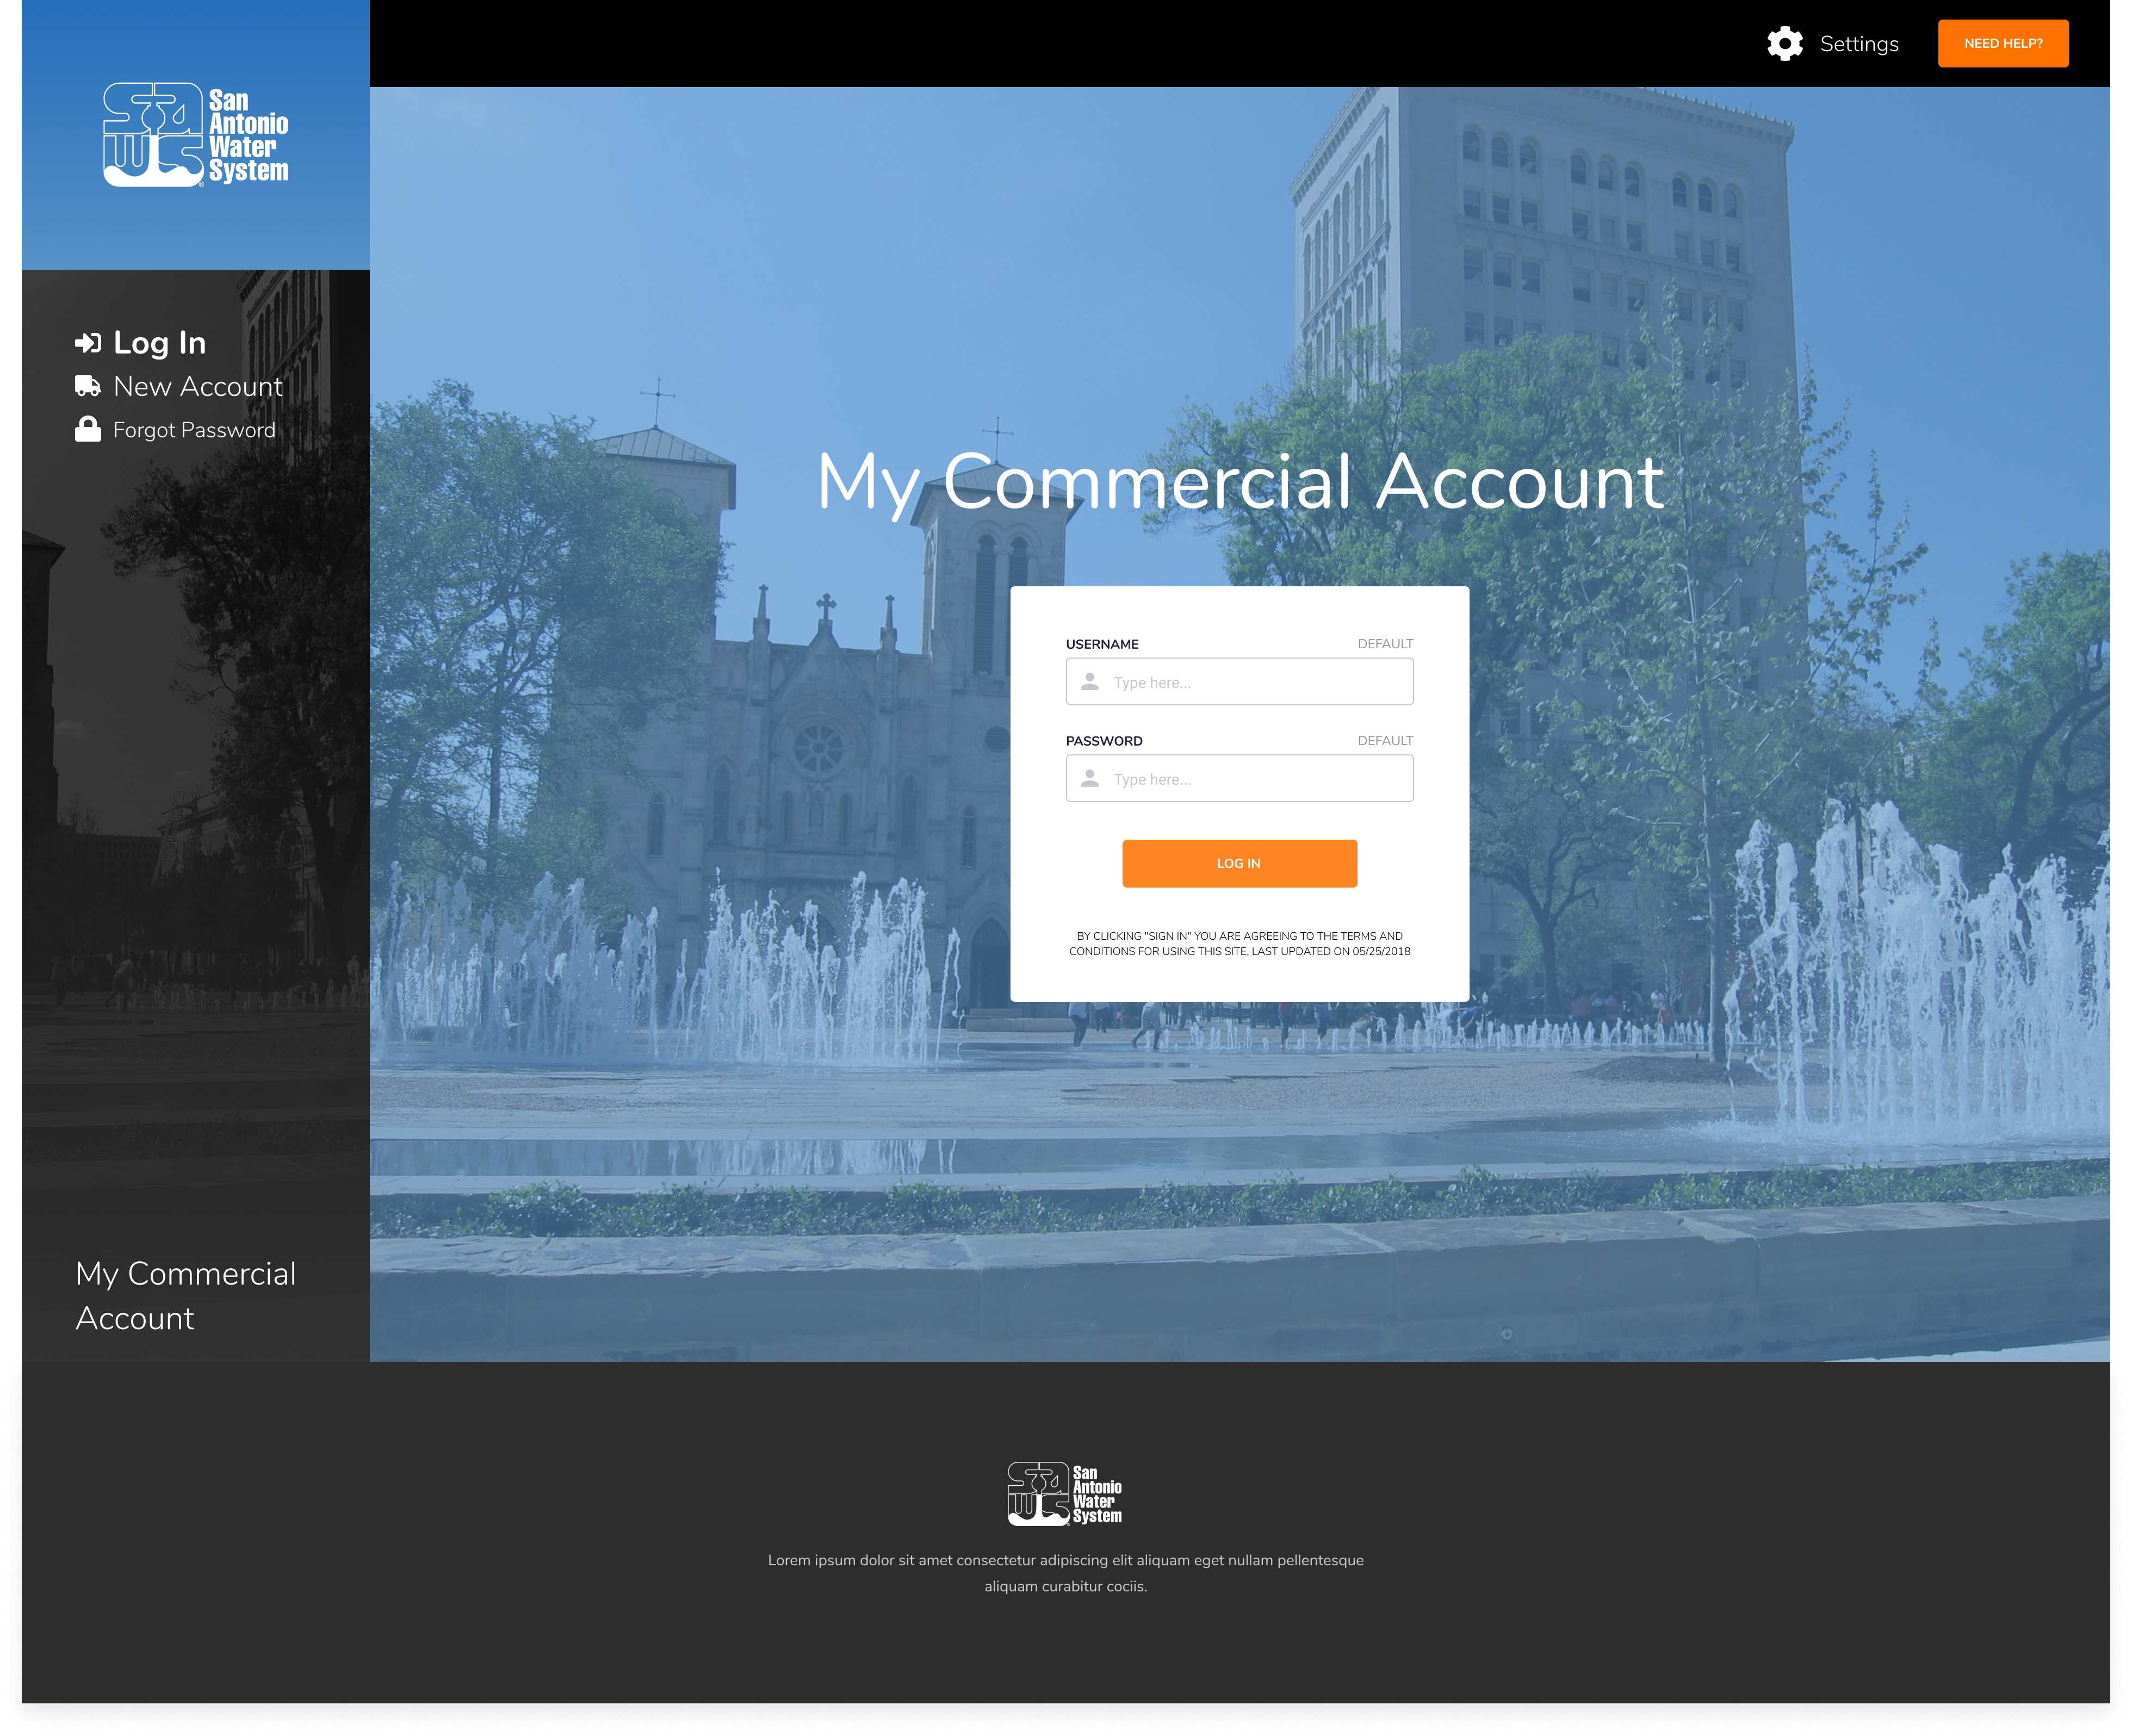Viewport: 2132px width, 1736px height.
Task: Click the orange LOG IN button
Action: 1239,863
